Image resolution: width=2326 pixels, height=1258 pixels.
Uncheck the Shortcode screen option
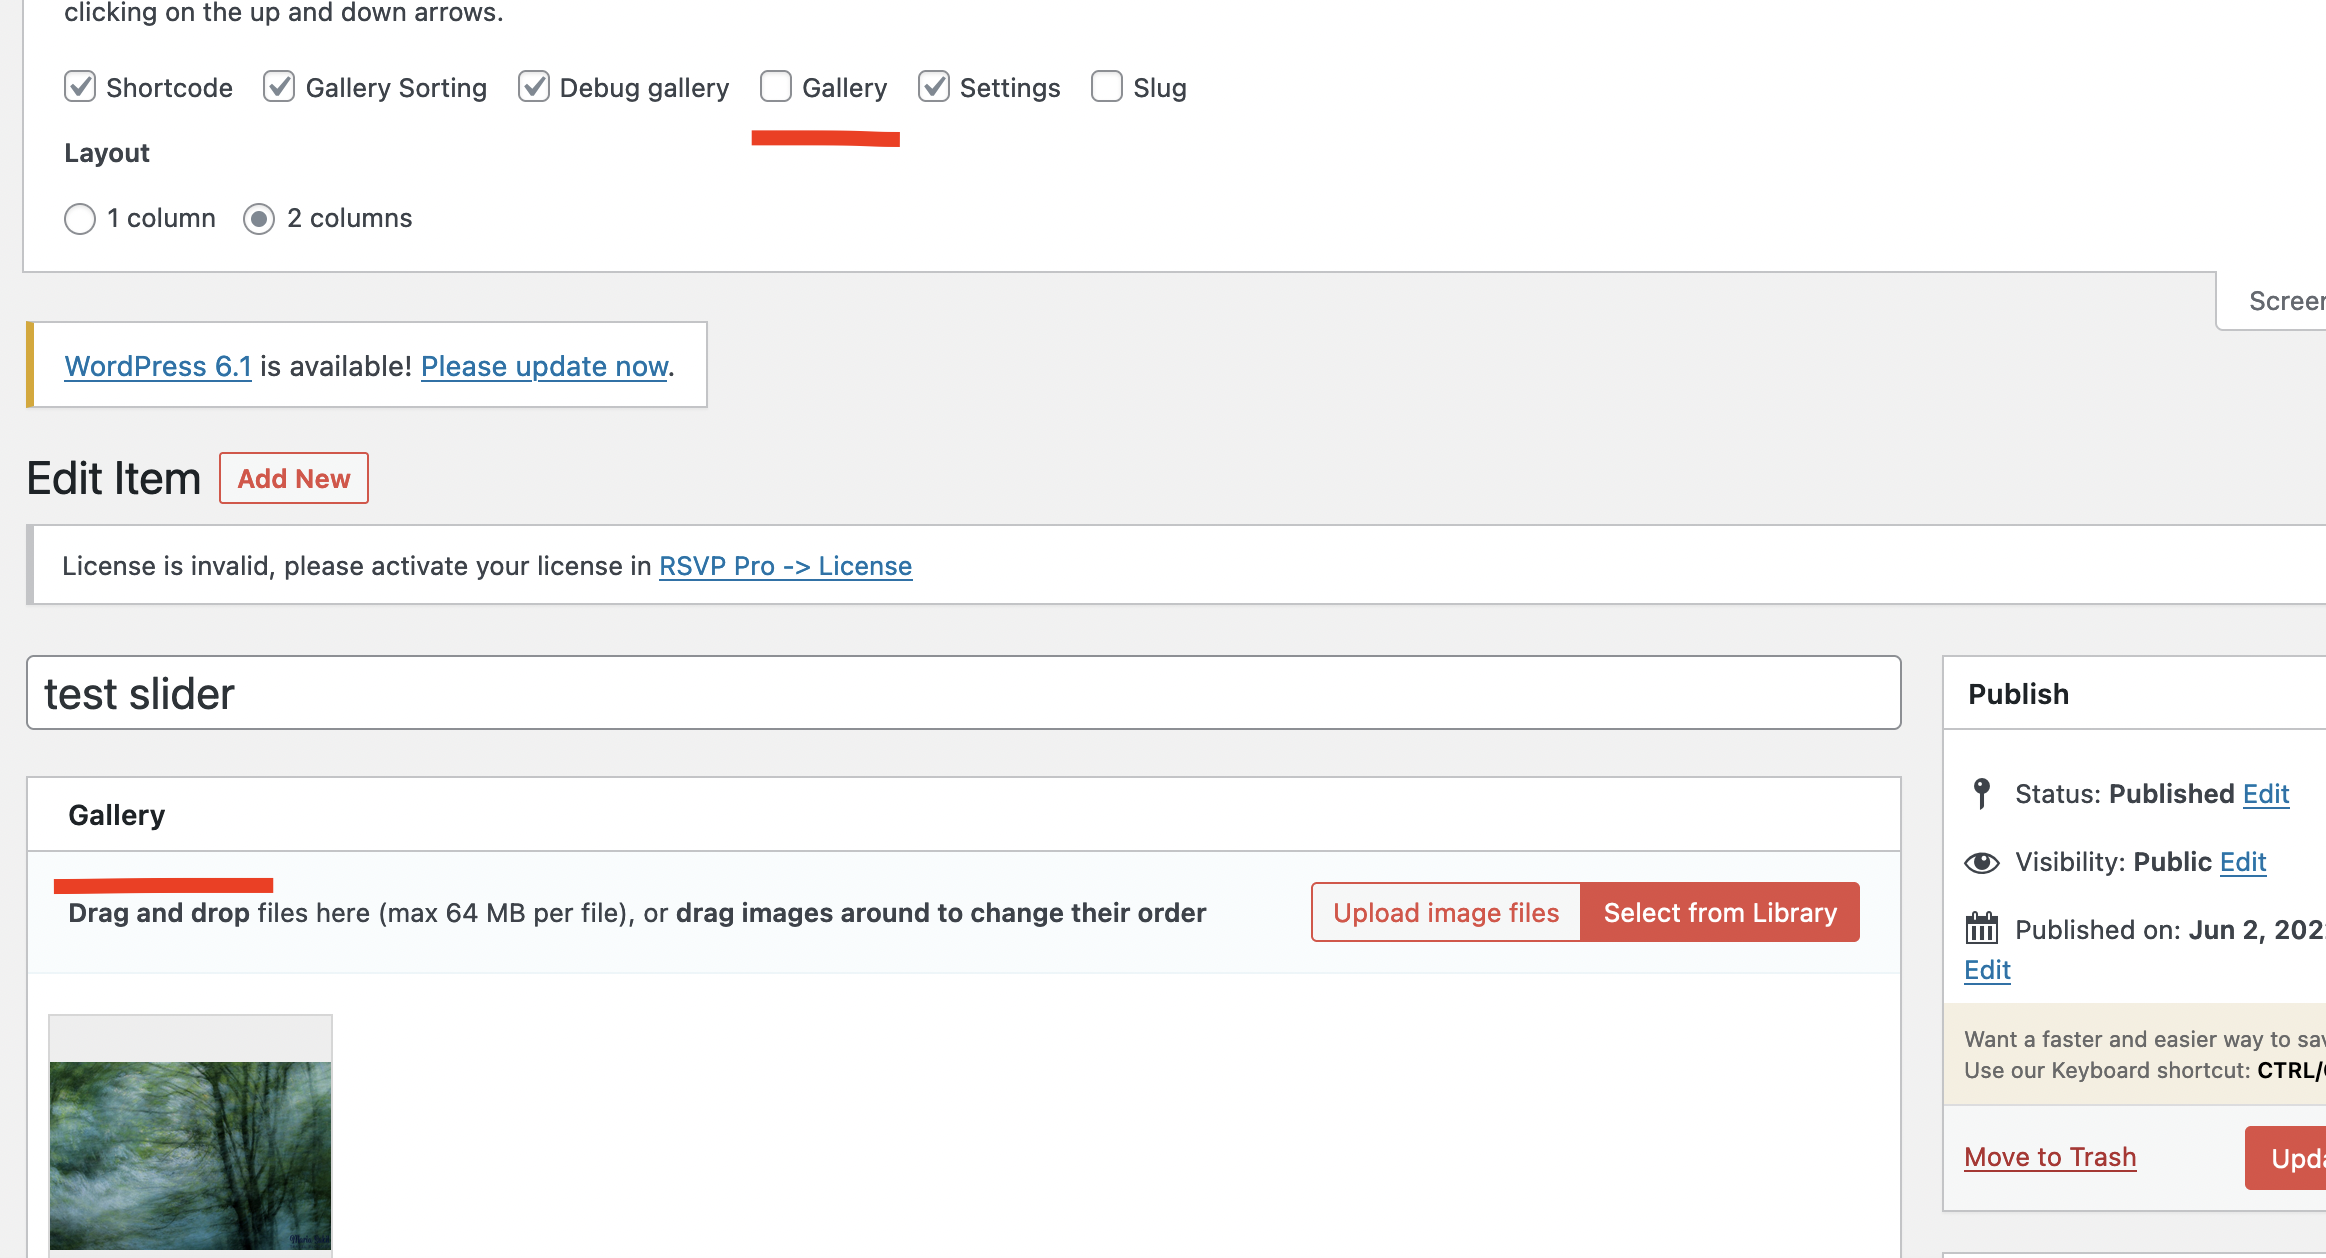tap(80, 88)
